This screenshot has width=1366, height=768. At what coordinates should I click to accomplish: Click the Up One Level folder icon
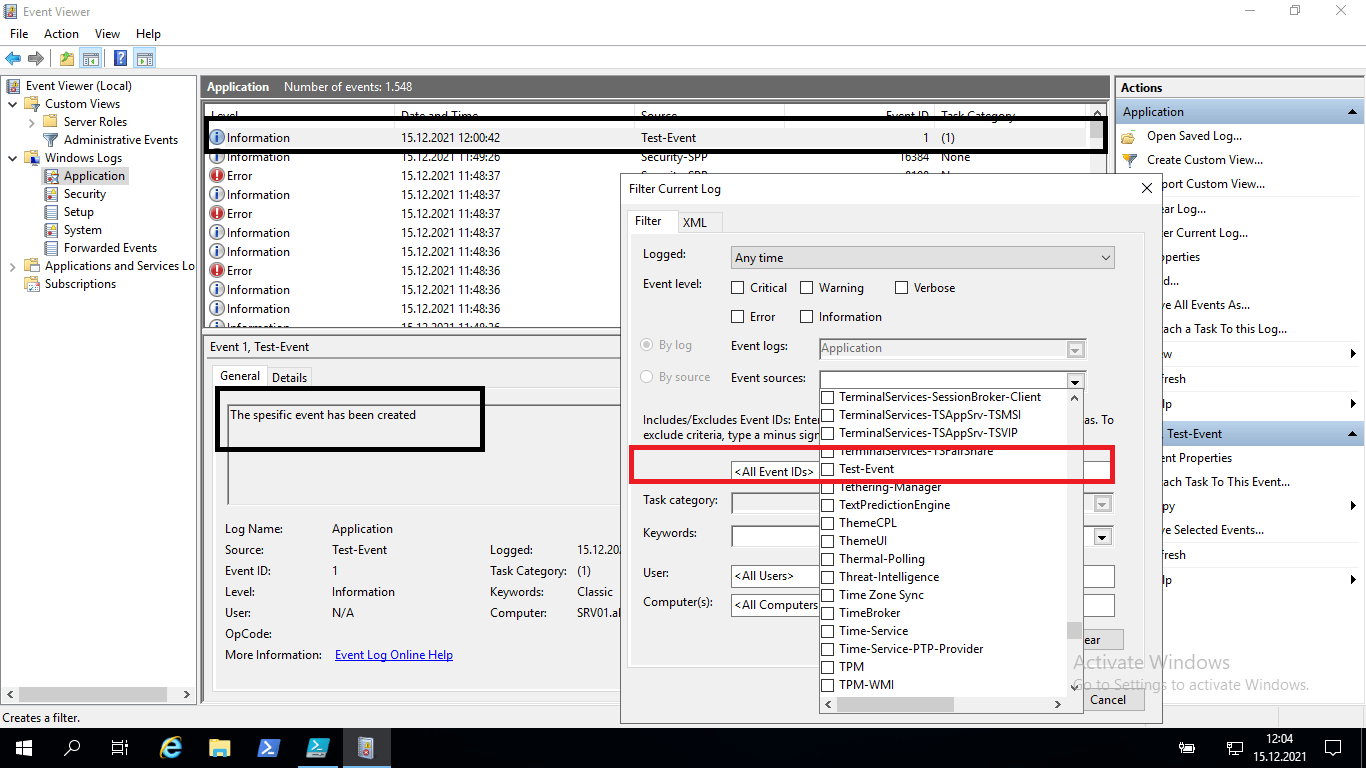pyautogui.click(x=67, y=59)
